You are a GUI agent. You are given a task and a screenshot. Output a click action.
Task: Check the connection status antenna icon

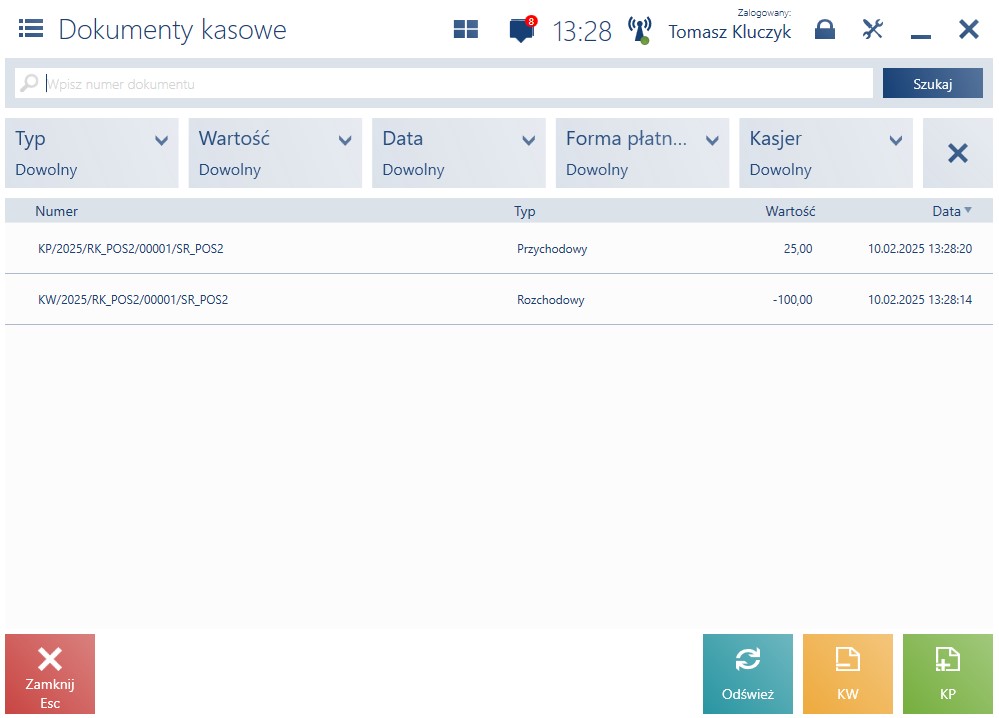[640, 30]
